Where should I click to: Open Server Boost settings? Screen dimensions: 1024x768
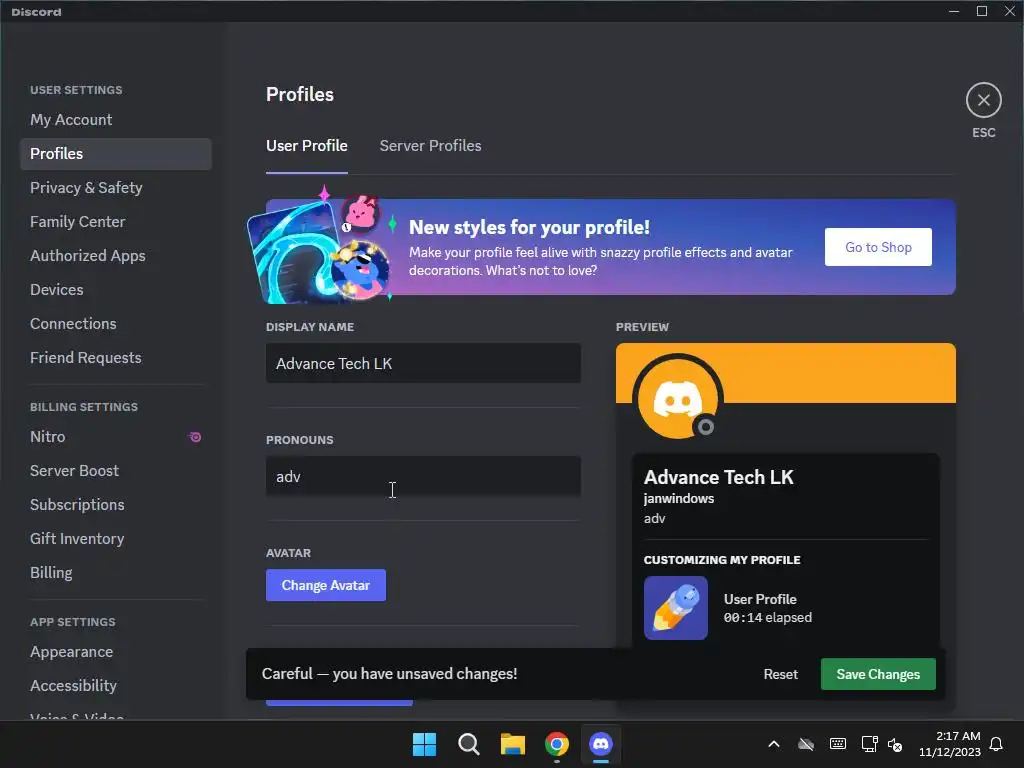[x=116, y=470]
